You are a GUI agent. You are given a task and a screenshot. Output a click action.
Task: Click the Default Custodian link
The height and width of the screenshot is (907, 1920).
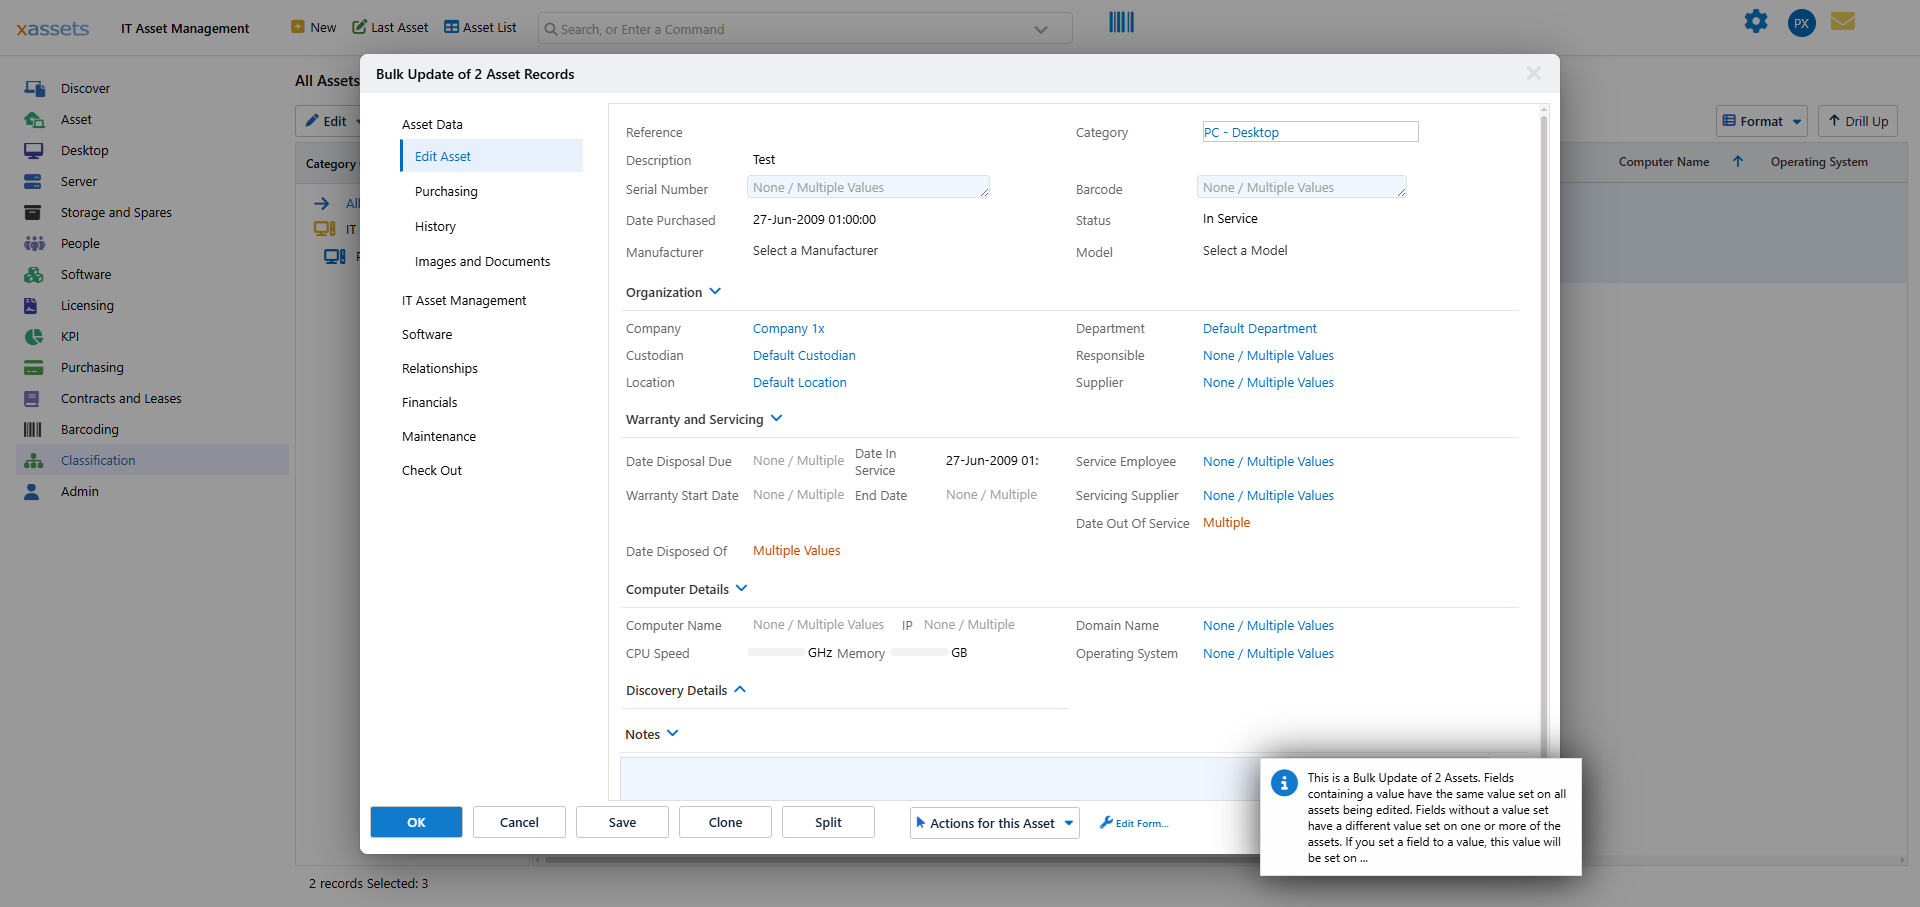click(x=804, y=355)
